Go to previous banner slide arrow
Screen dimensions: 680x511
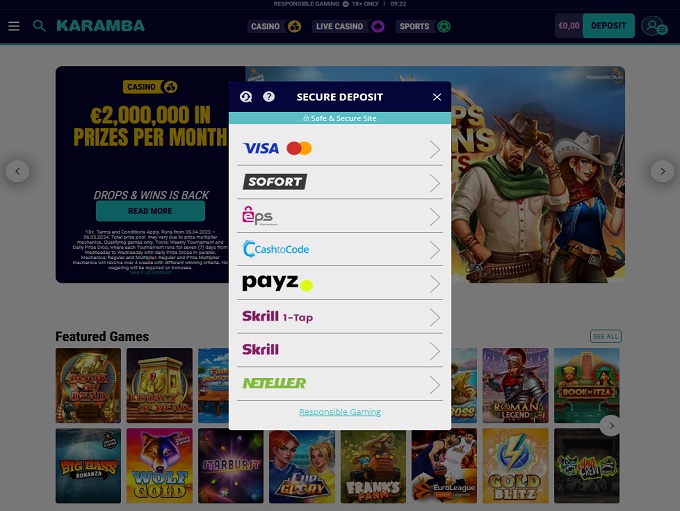(17, 171)
